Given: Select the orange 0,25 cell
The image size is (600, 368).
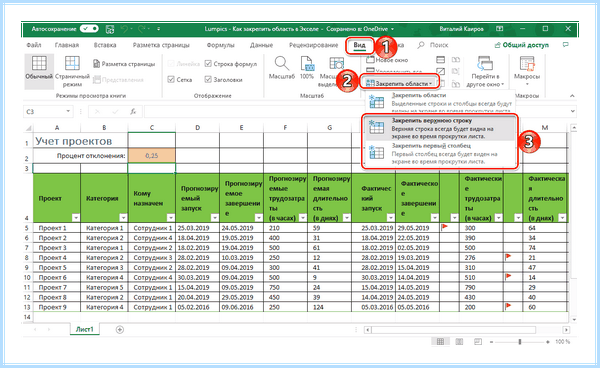Looking at the screenshot, I should 152,156.
